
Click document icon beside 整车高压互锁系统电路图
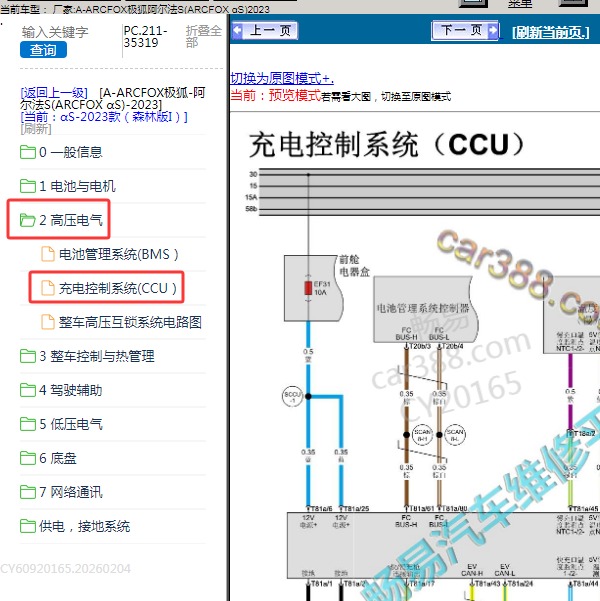[x=48, y=322]
